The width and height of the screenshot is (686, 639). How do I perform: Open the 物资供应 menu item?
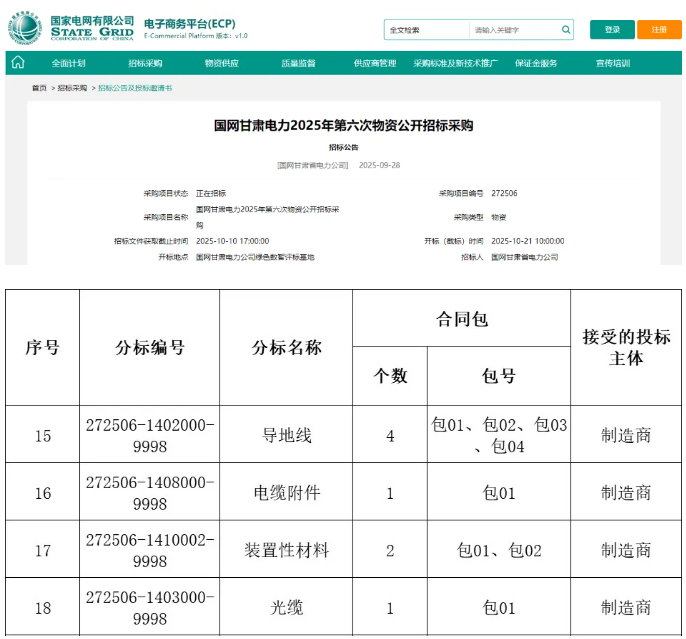221,64
